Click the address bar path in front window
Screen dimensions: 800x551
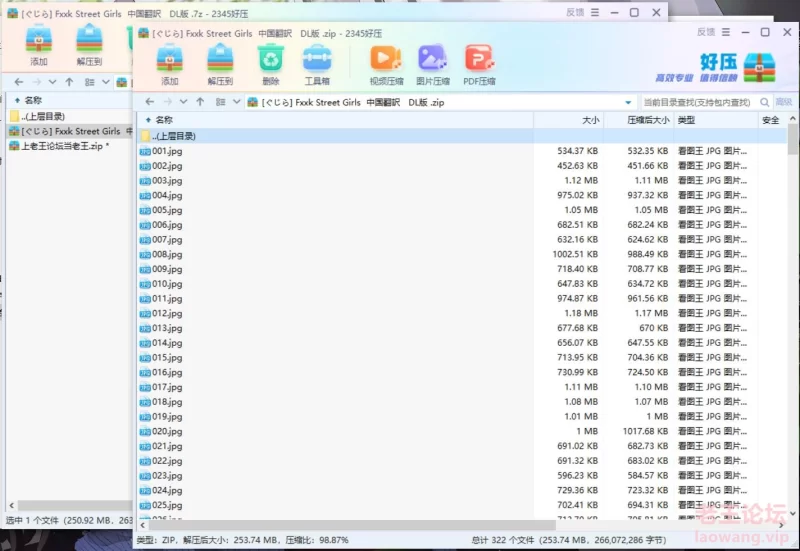[x=353, y=103]
